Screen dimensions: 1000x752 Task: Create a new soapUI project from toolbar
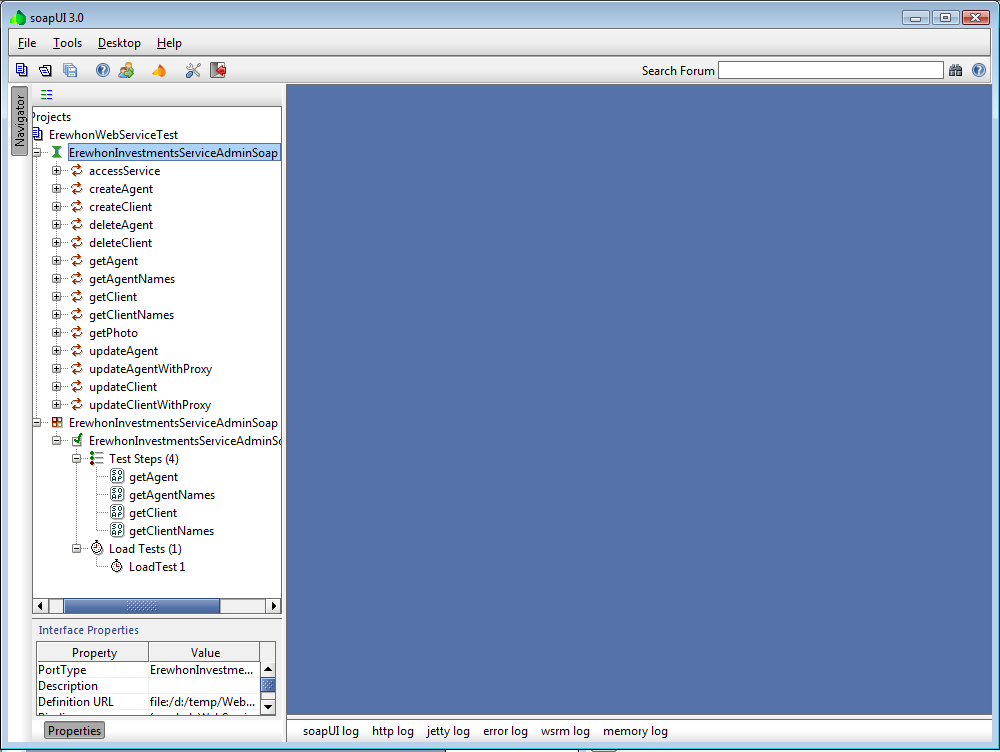(x=22, y=70)
